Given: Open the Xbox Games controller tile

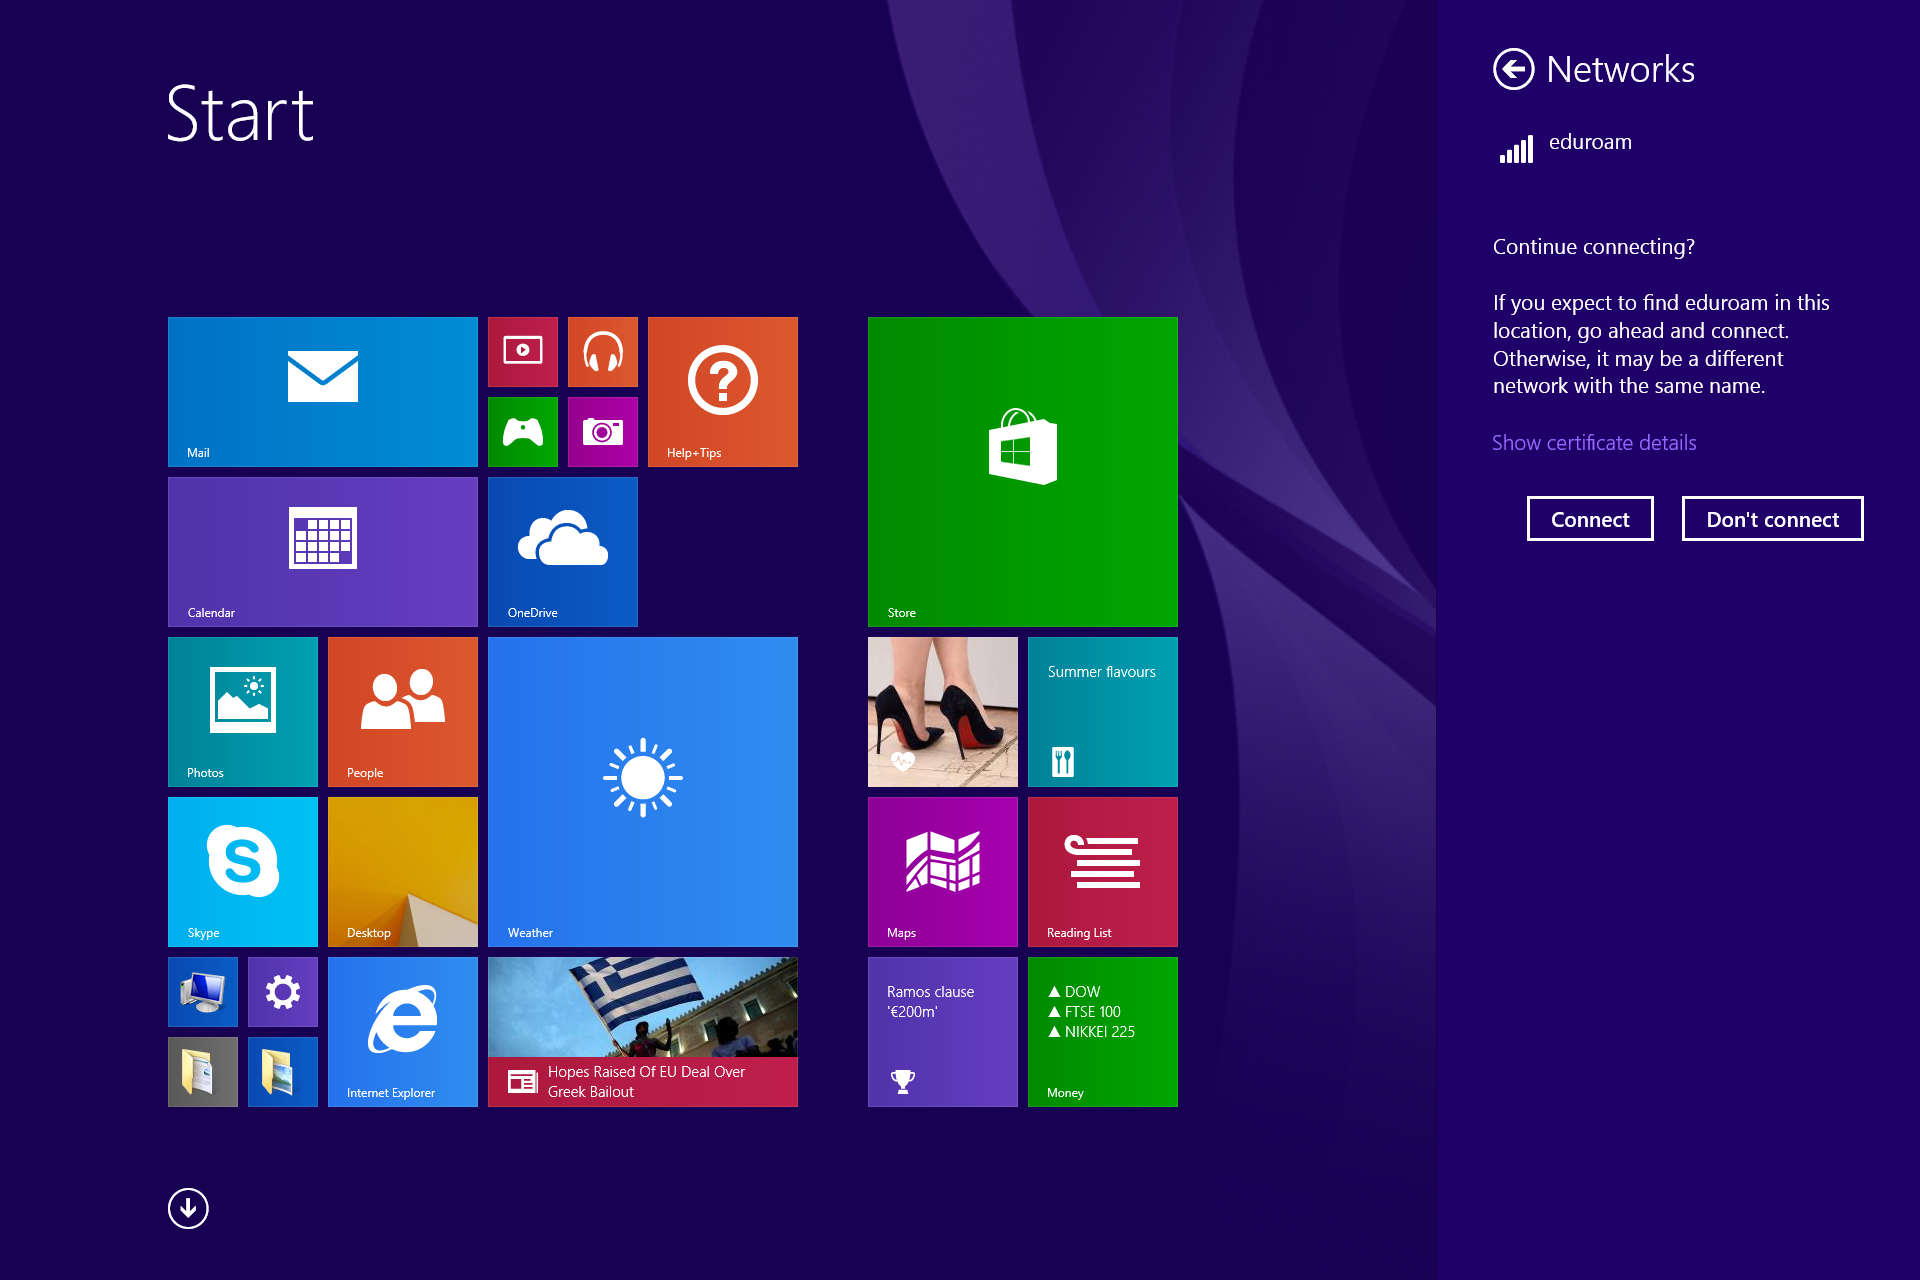Looking at the screenshot, I should coord(523,432).
